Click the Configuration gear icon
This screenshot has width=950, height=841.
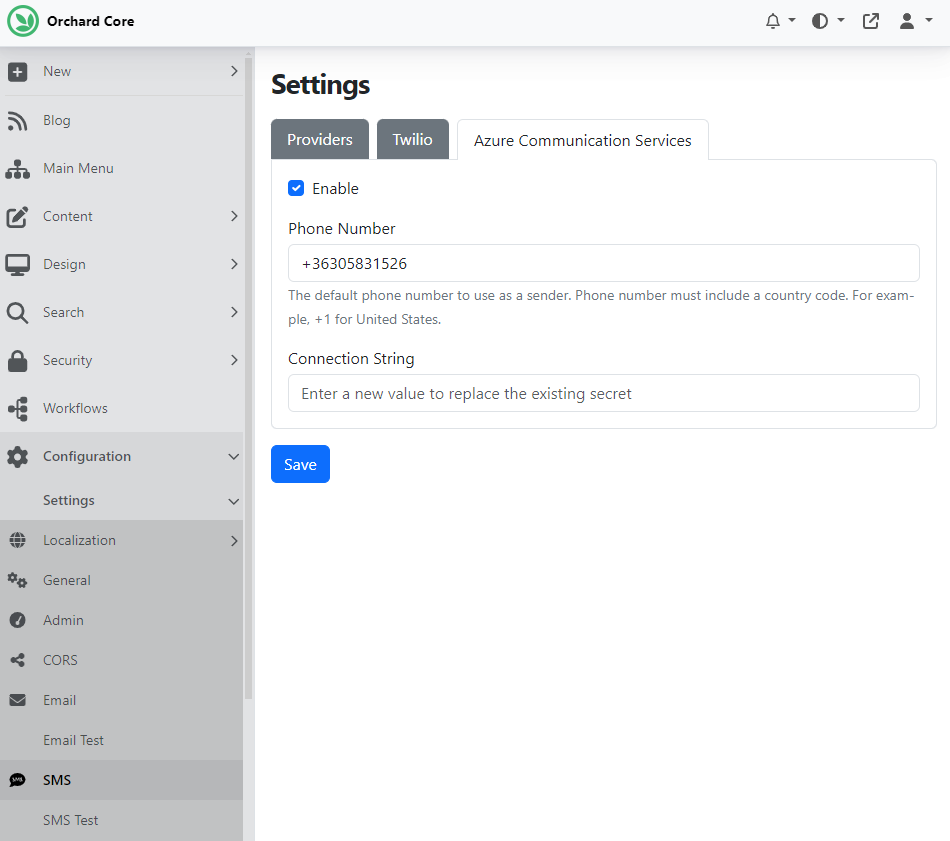(18, 457)
